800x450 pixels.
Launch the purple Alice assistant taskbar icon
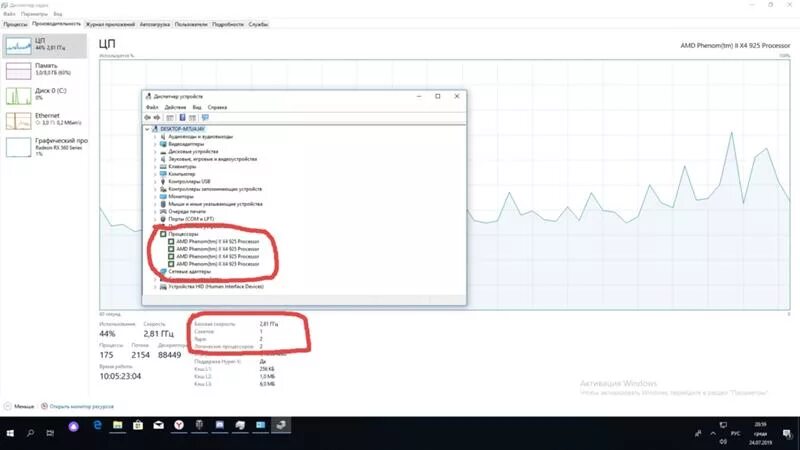[73, 427]
